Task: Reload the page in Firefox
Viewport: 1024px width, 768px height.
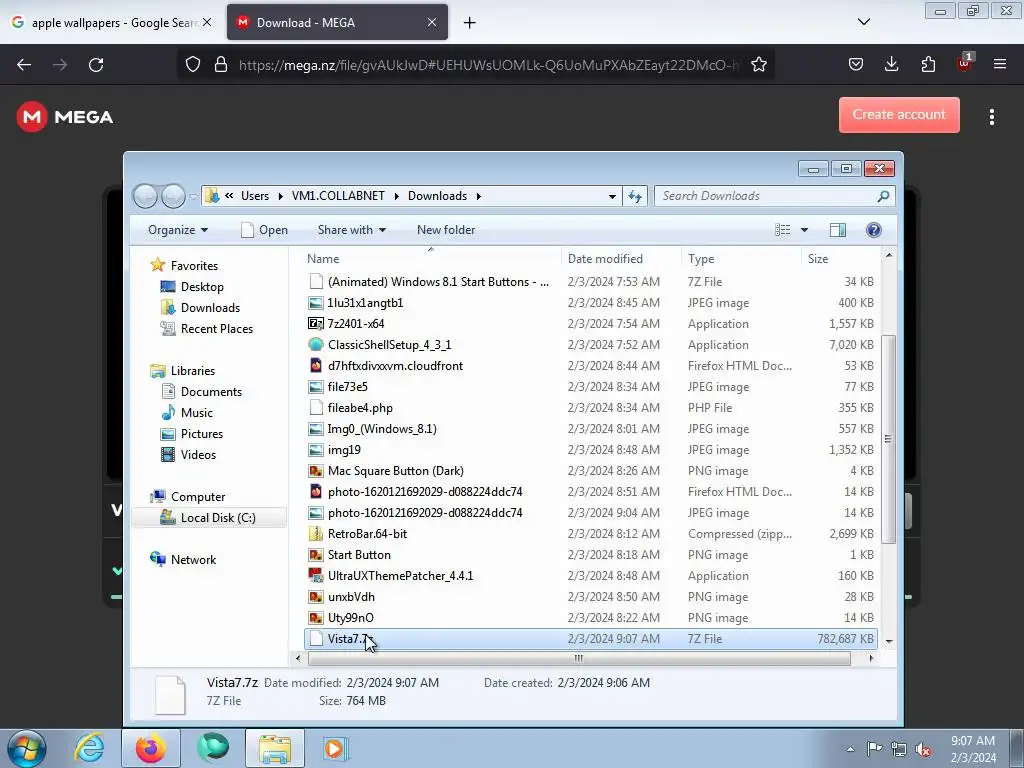Action: tap(96, 65)
